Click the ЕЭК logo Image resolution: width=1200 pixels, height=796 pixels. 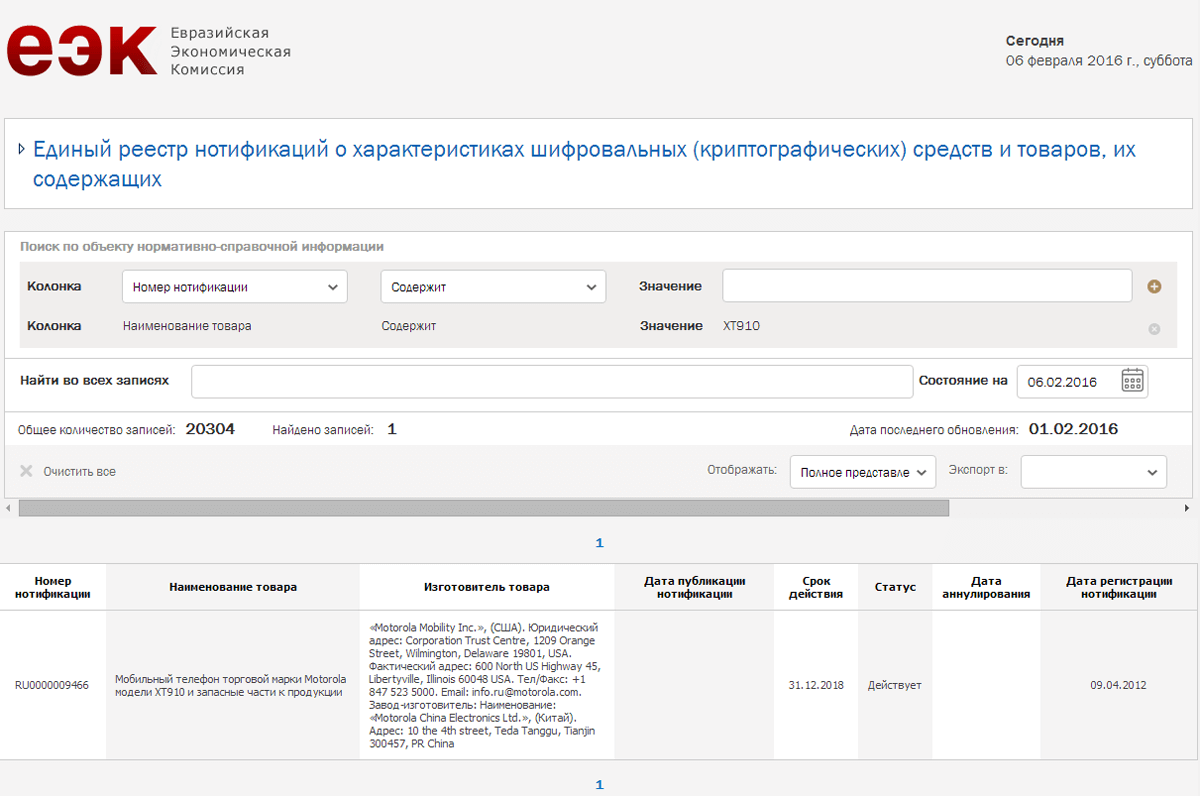(82, 51)
